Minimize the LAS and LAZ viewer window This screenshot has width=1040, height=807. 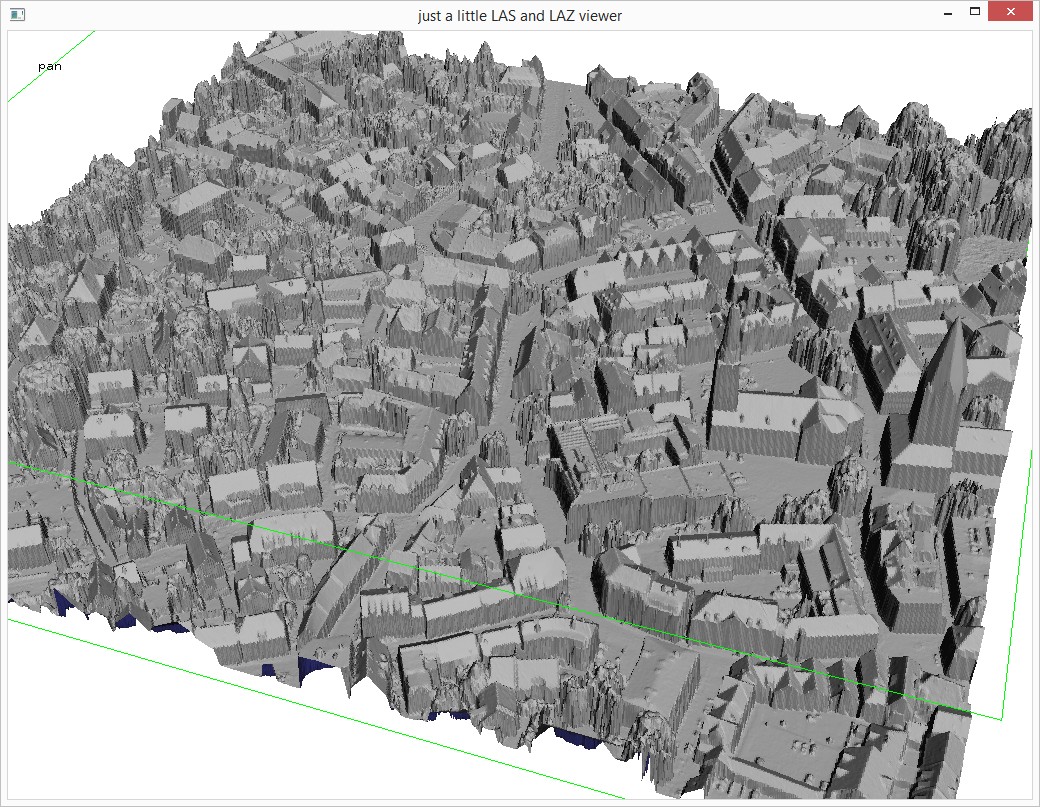point(945,12)
